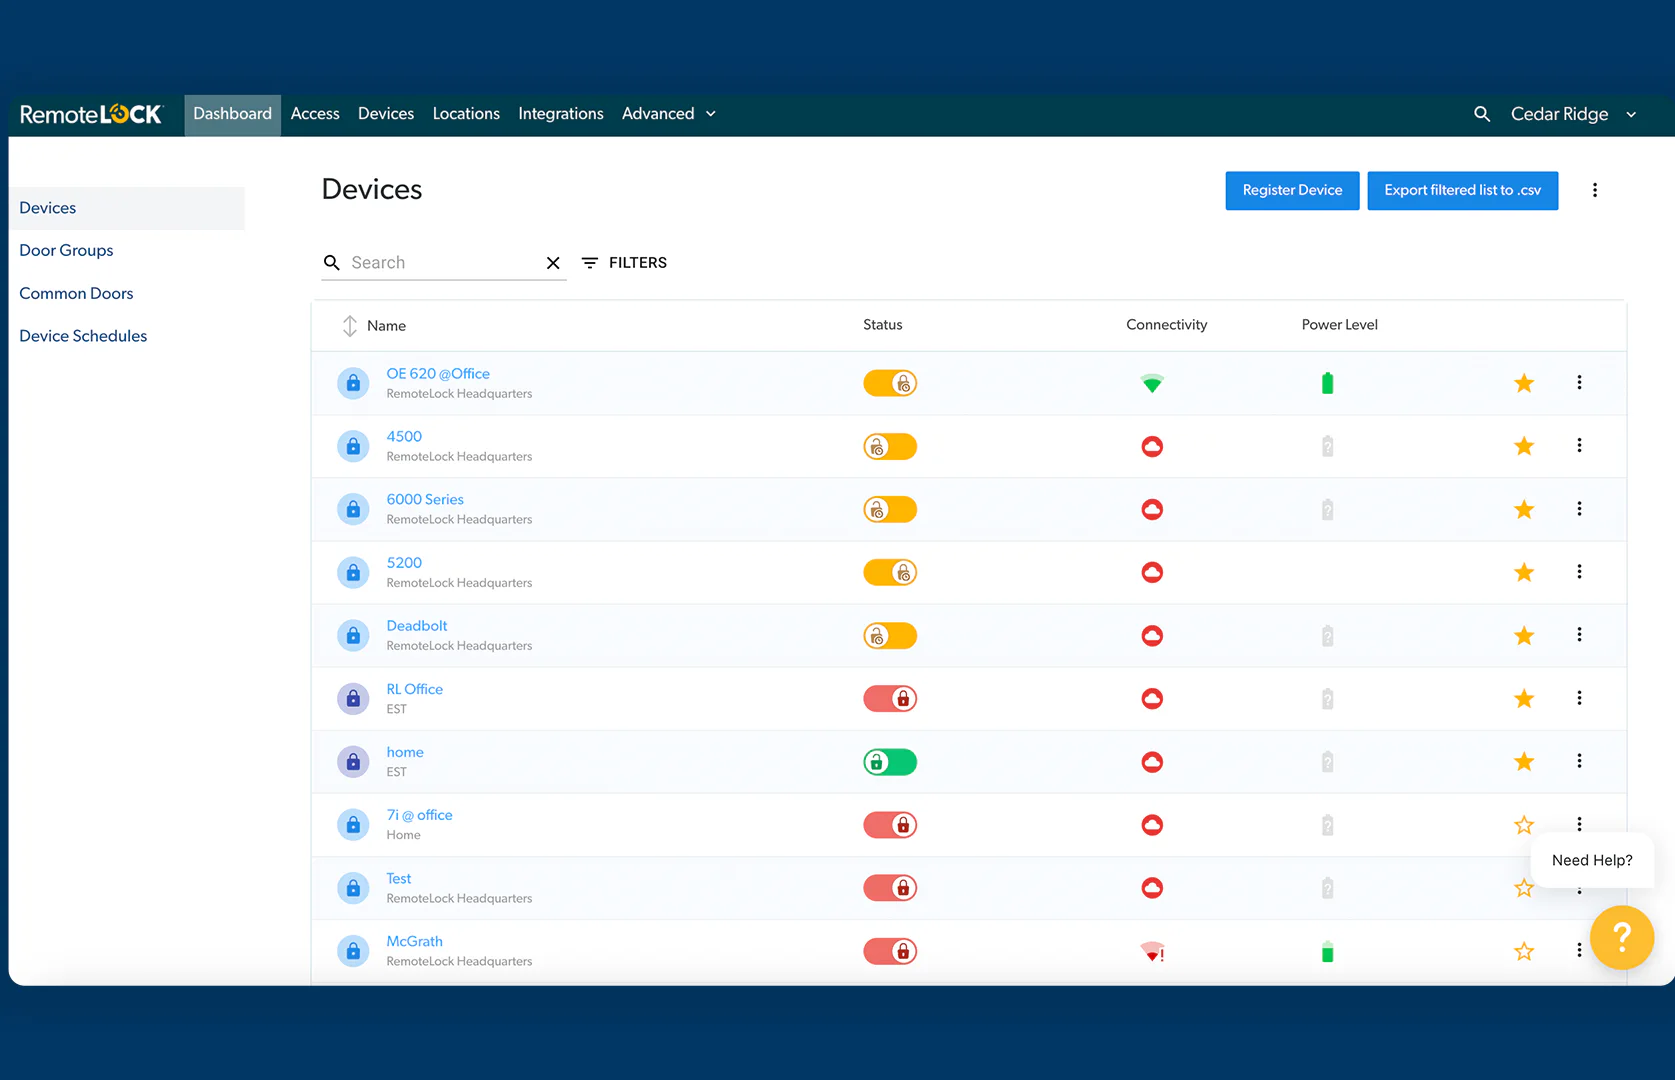Select Door Groups in the sidebar
The height and width of the screenshot is (1080, 1675).
point(66,251)
